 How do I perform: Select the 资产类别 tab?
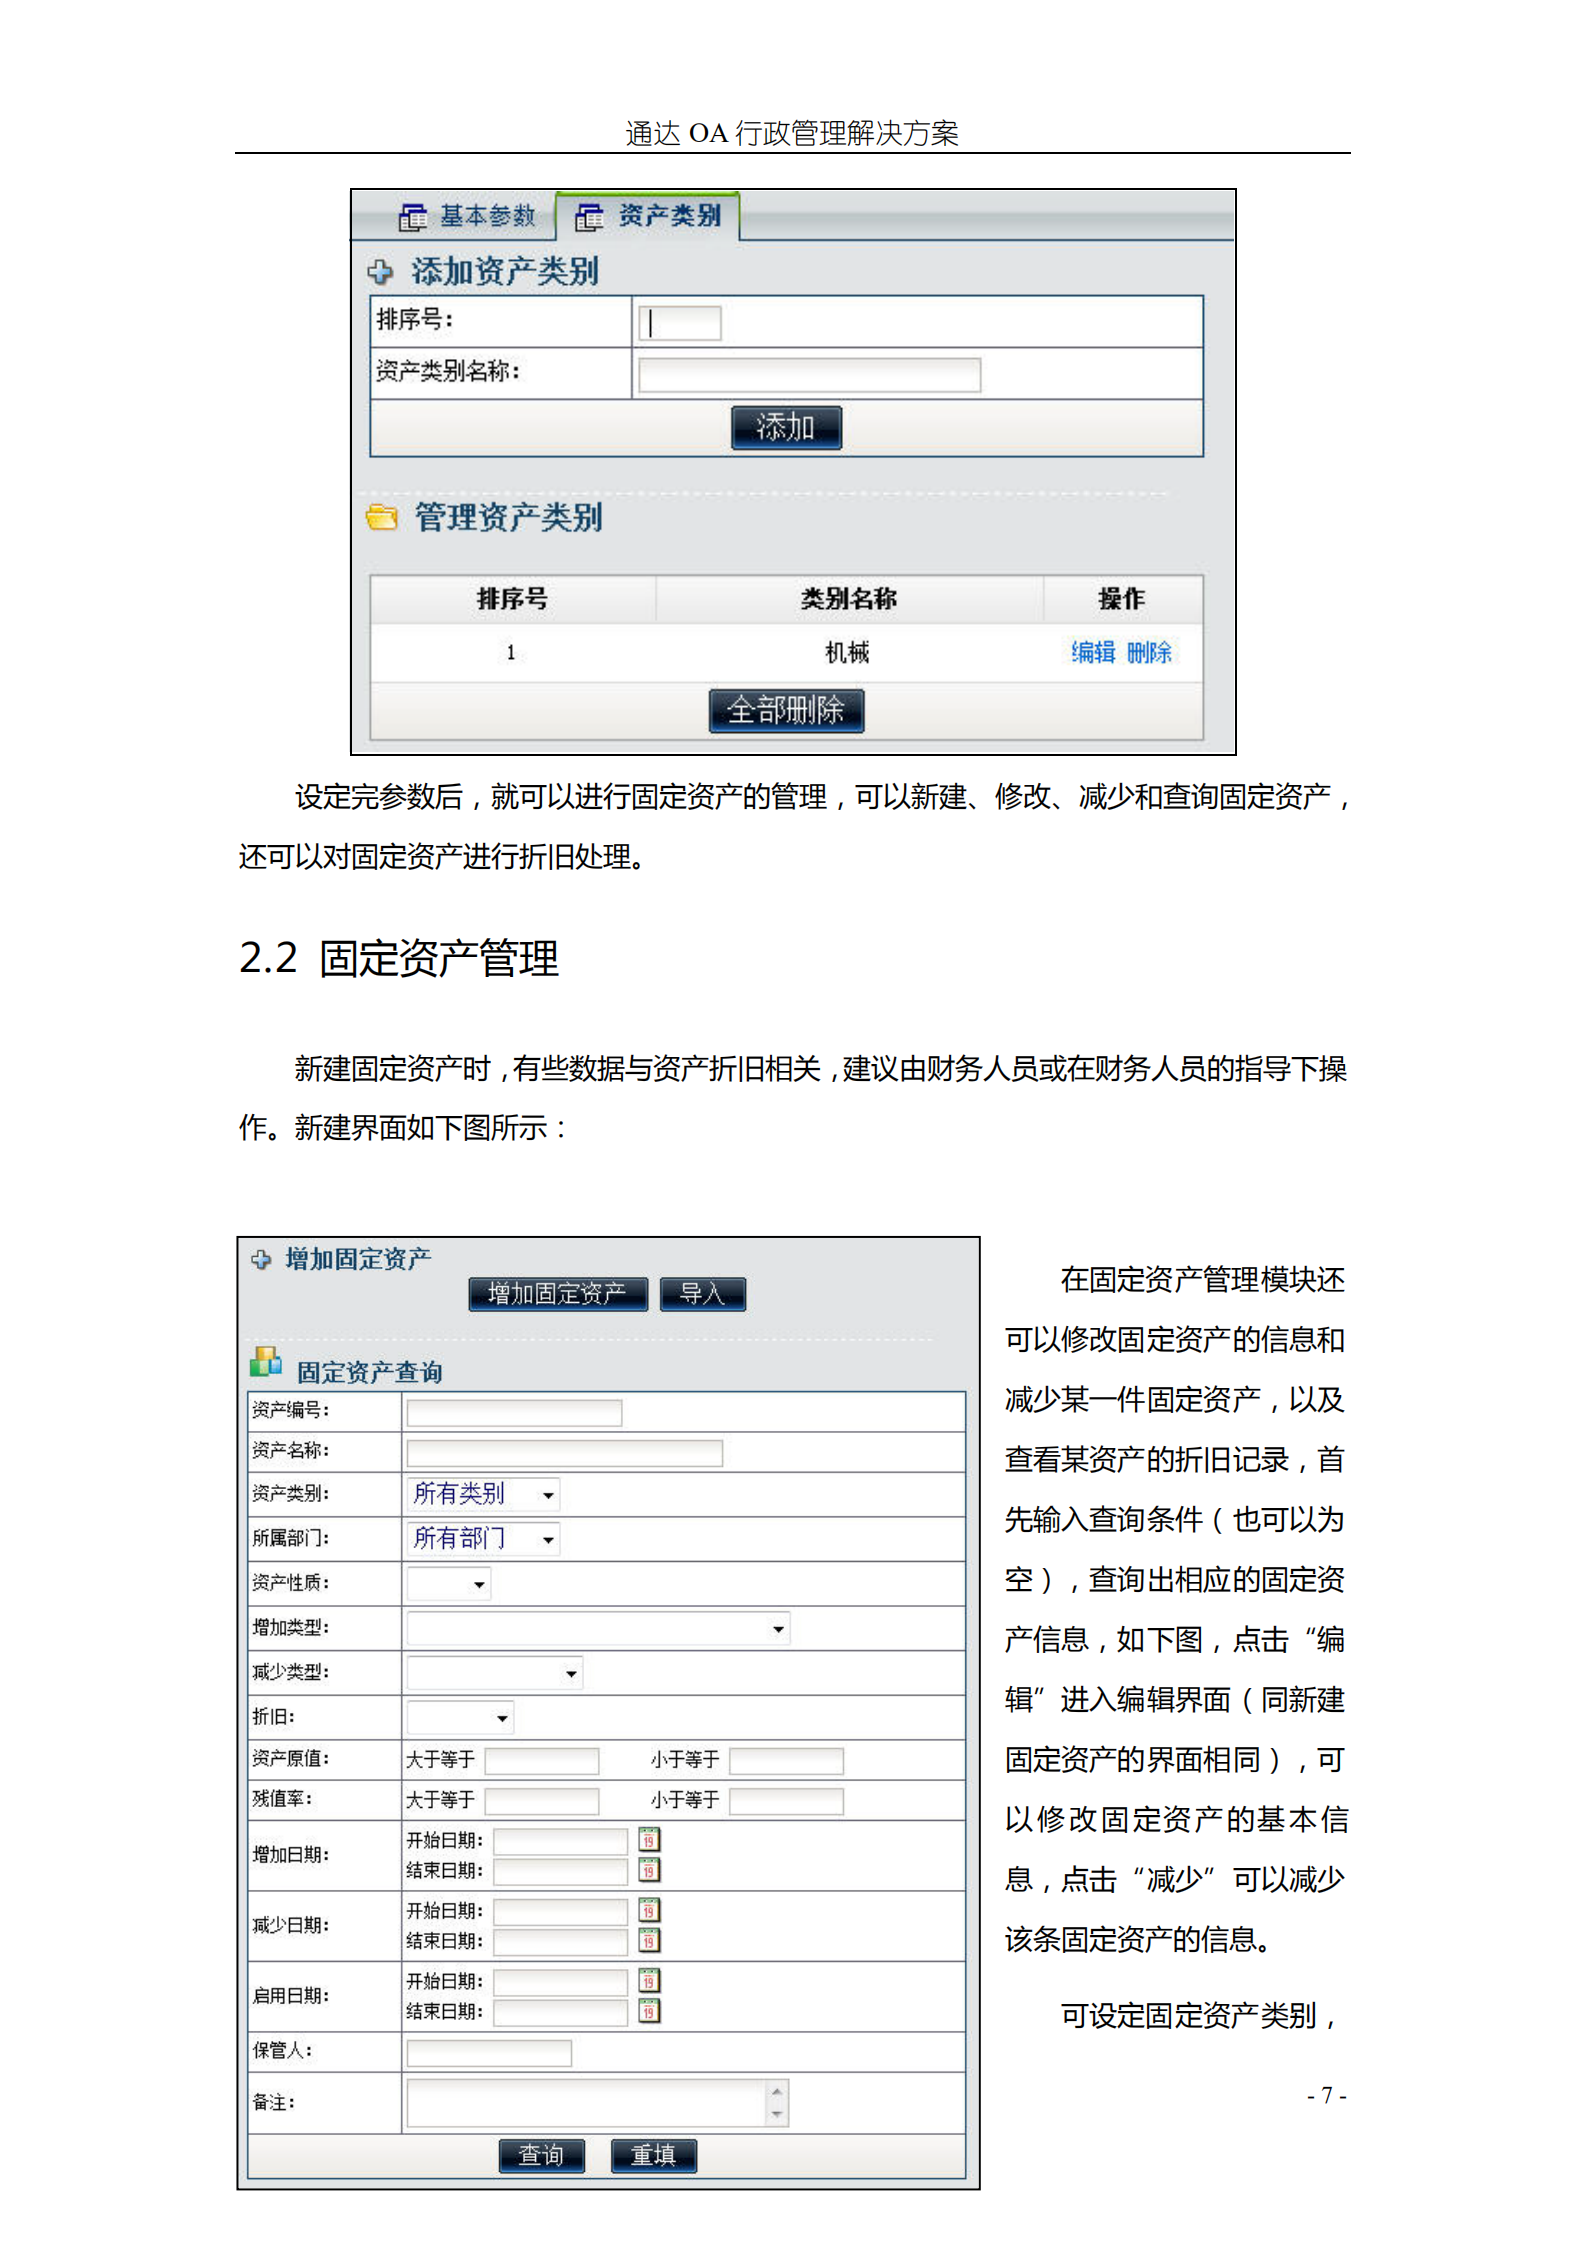click(x=648, y=216)
